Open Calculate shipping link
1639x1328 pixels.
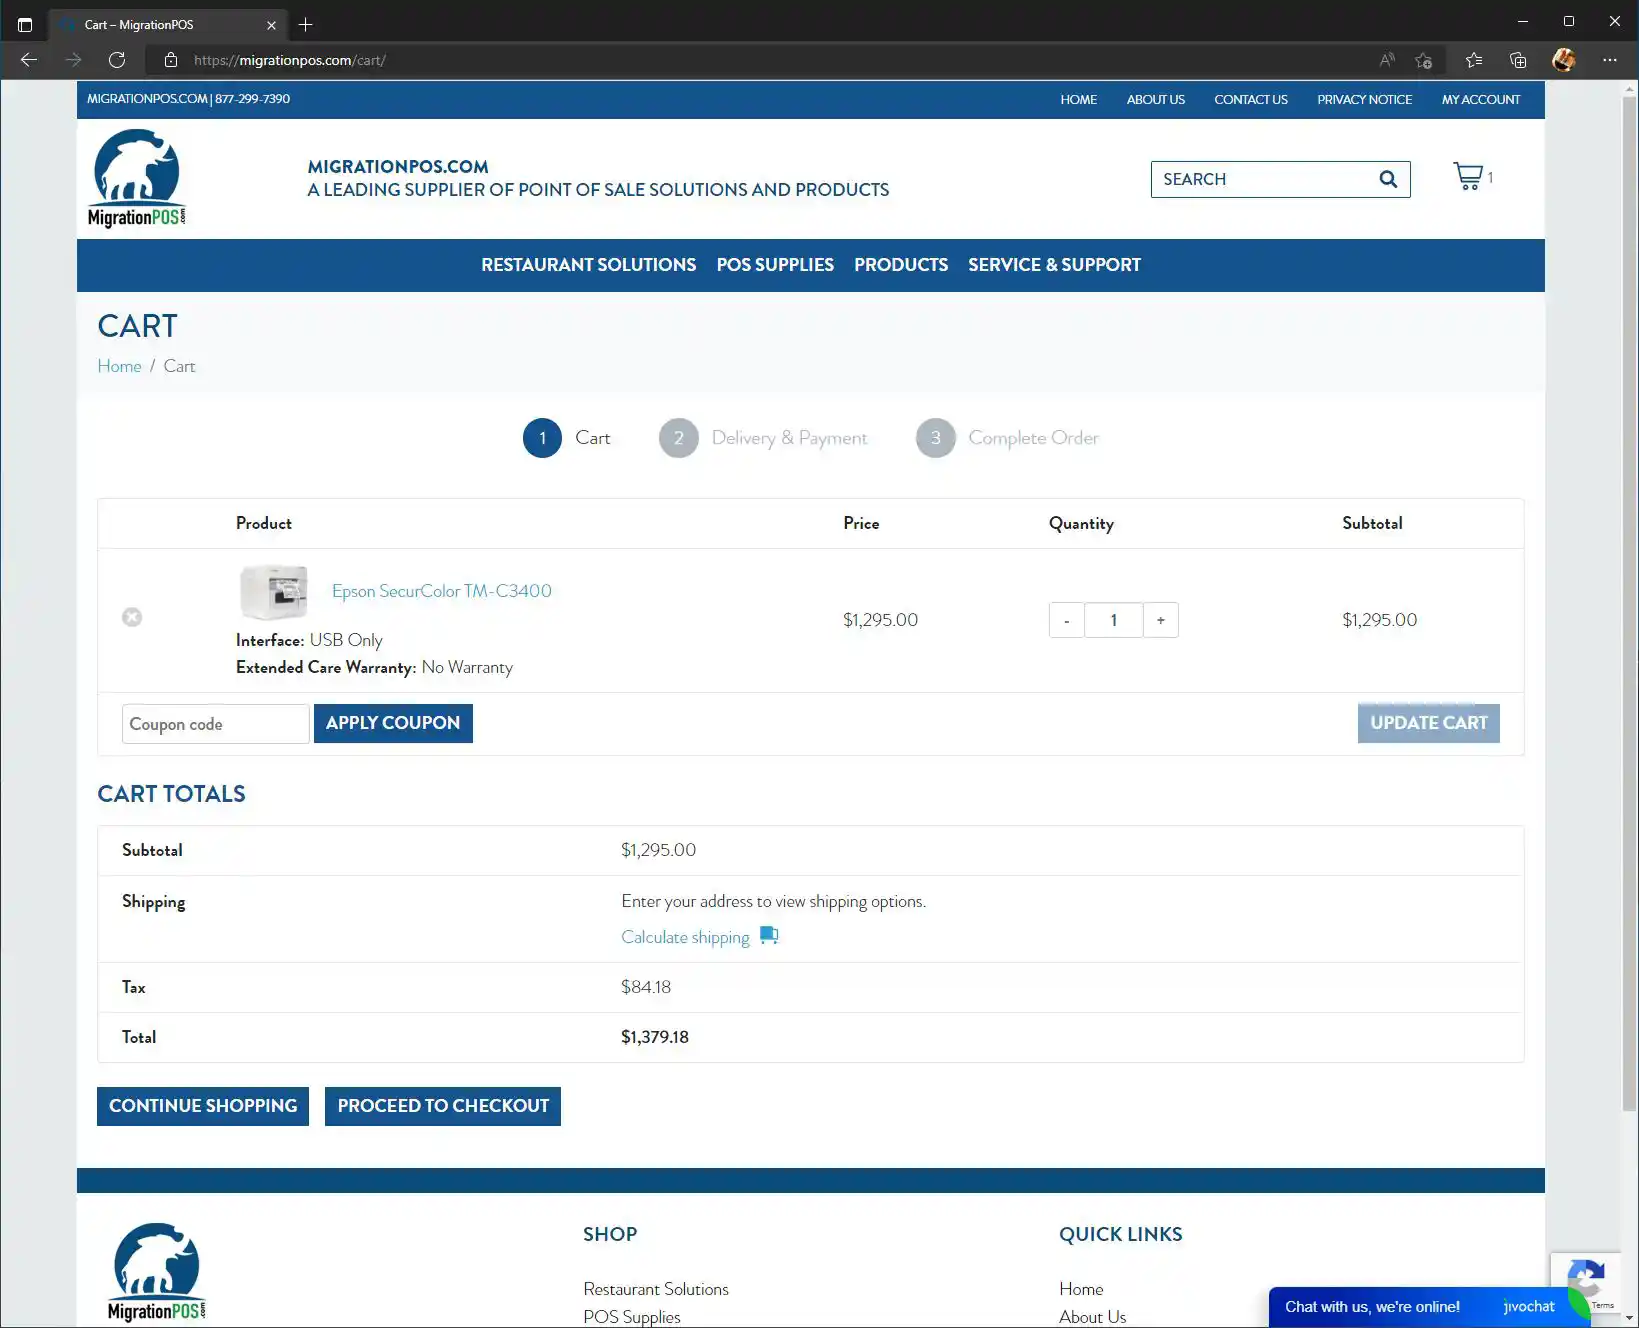685,937
